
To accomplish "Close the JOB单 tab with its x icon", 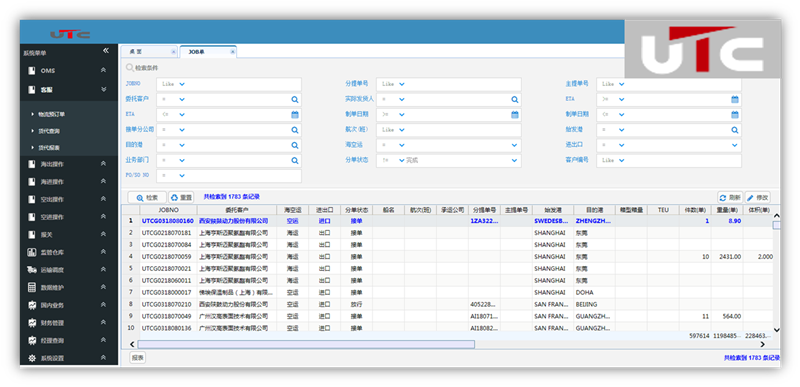I will tap(233, 51).
